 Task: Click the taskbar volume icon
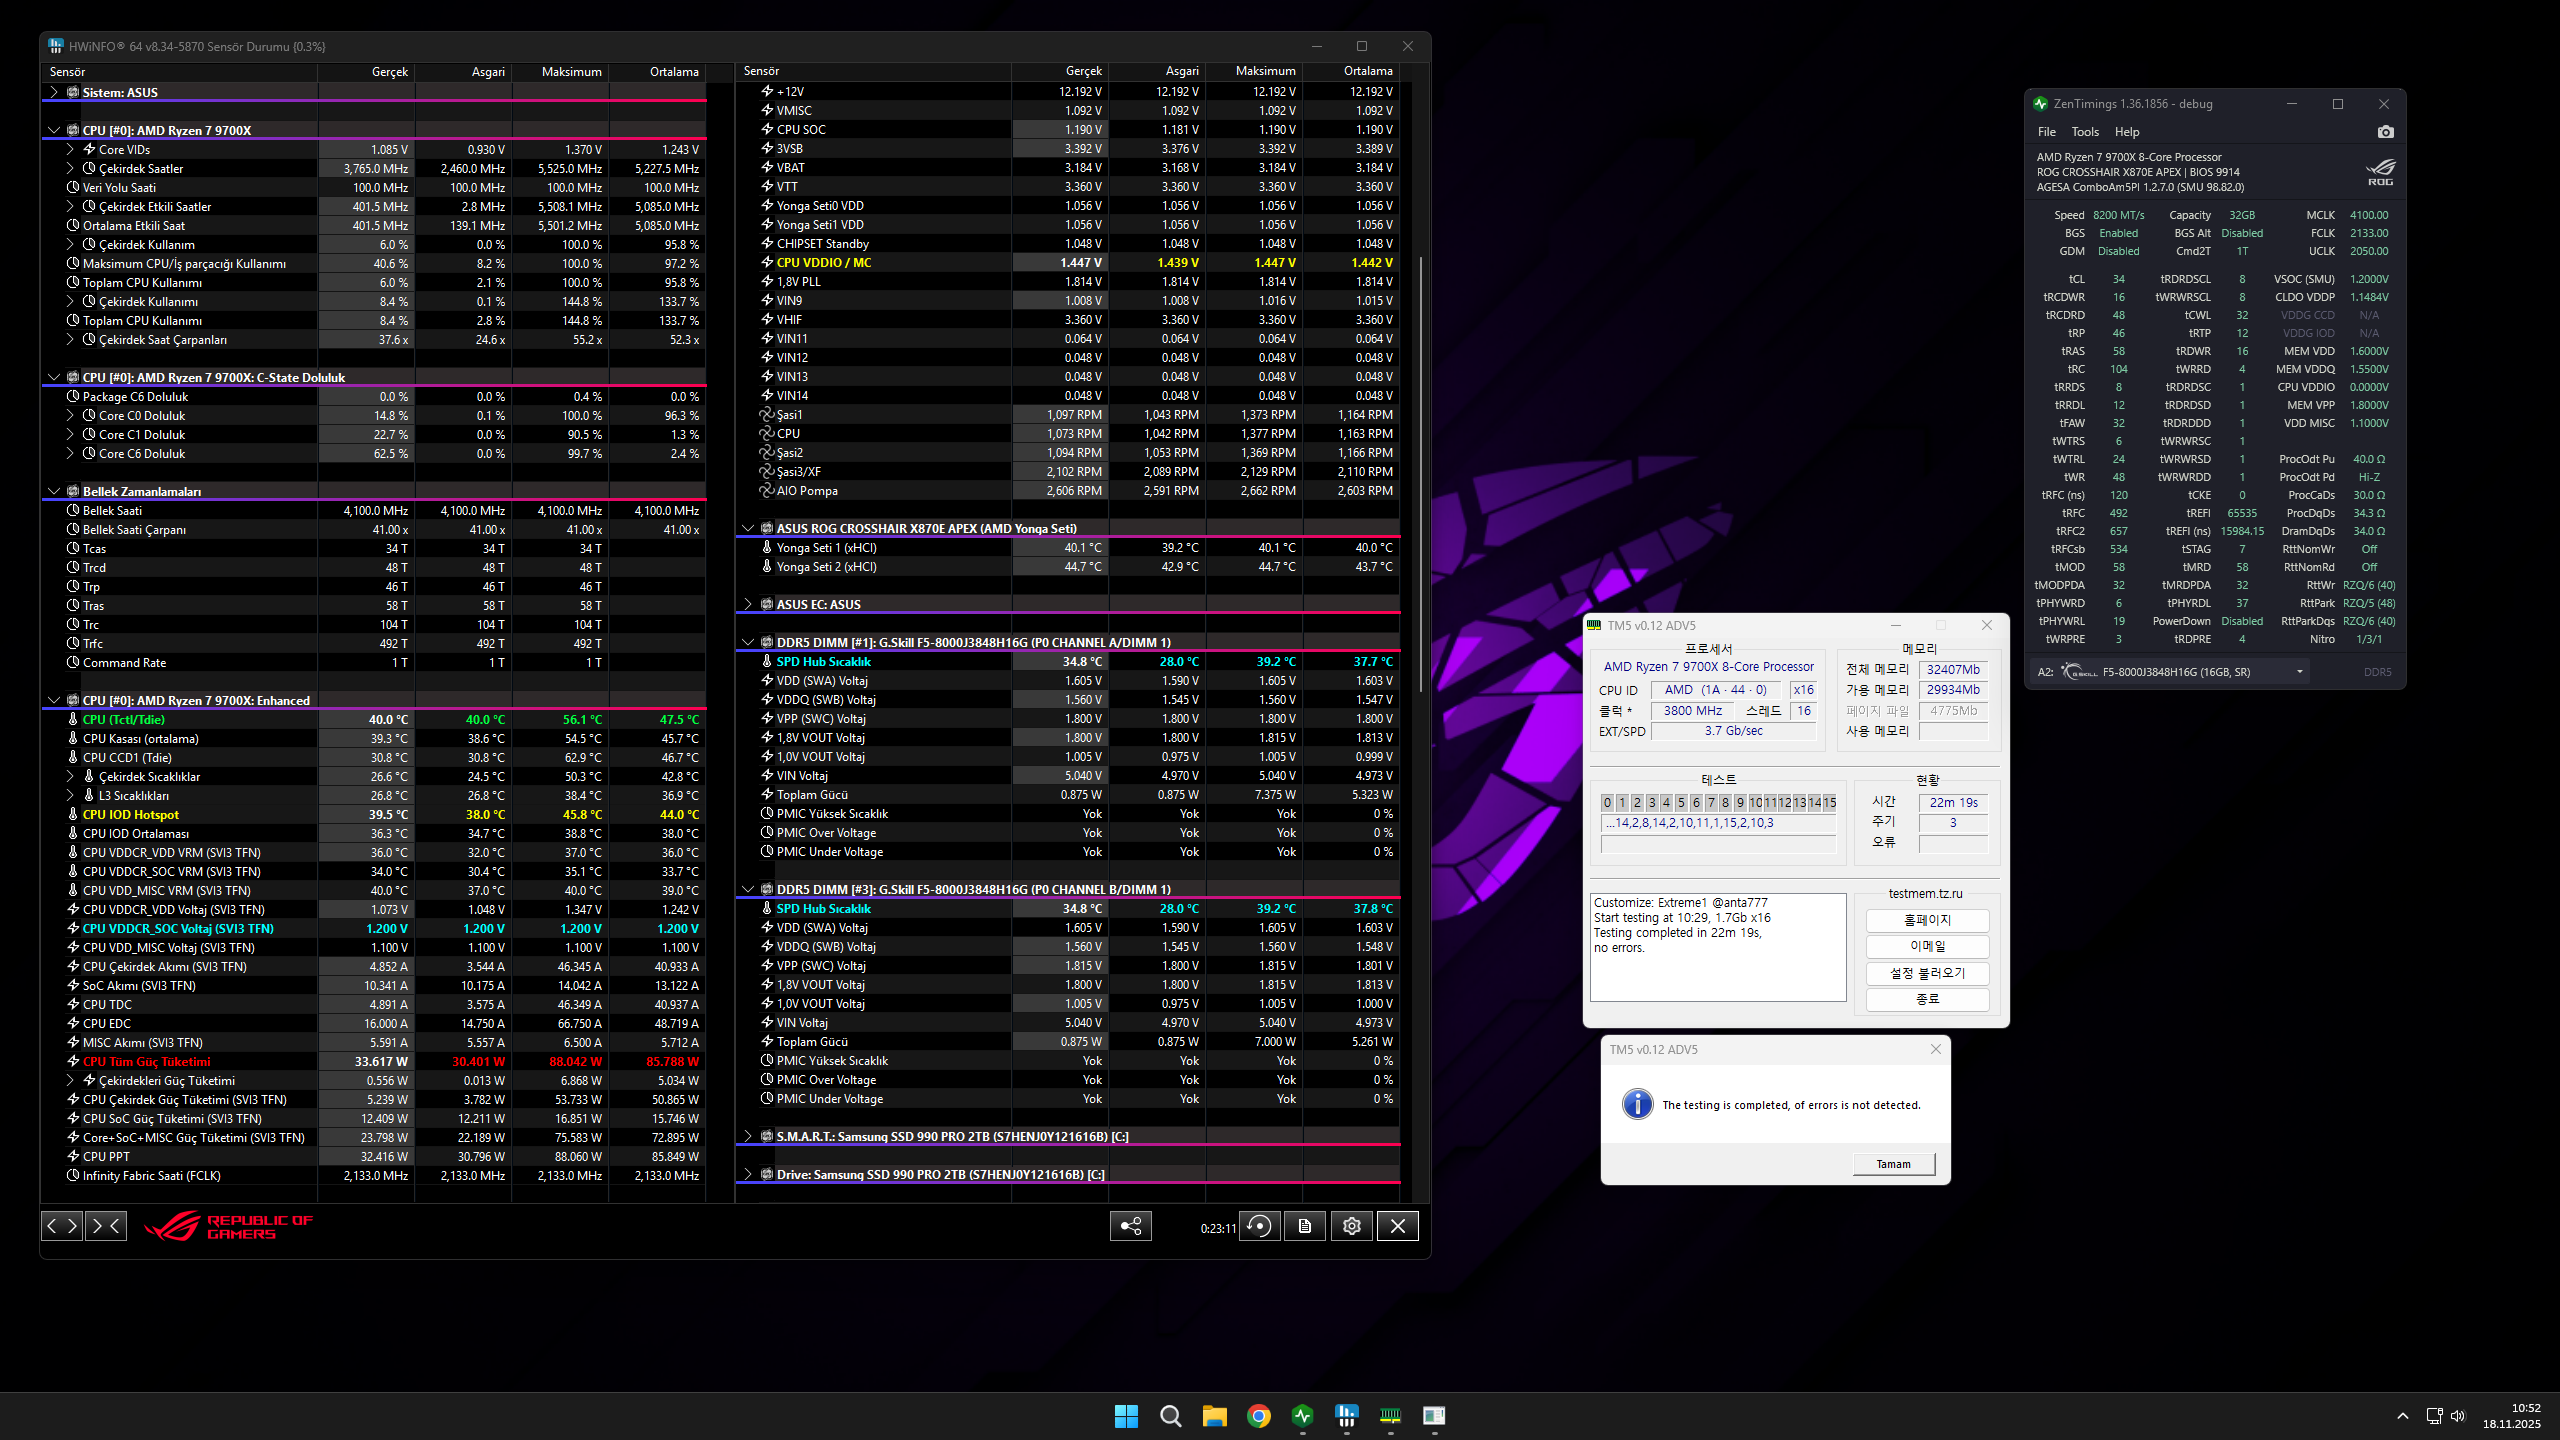coord(2458,1416)
